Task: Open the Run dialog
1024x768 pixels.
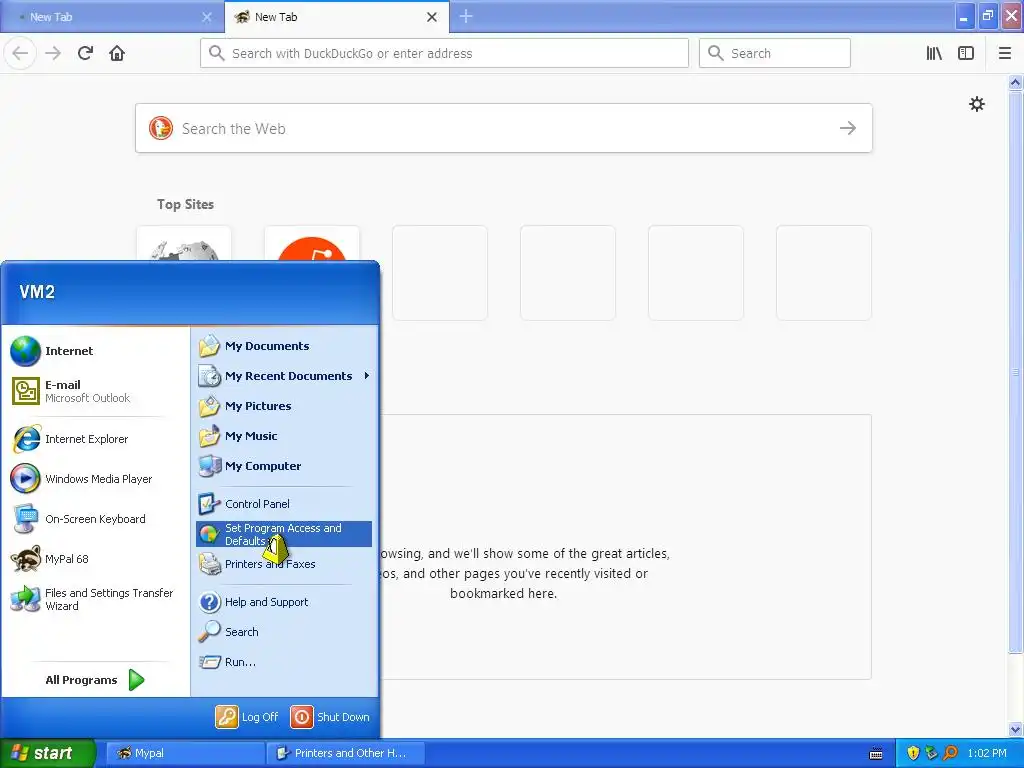Action: tap(284, 662)
